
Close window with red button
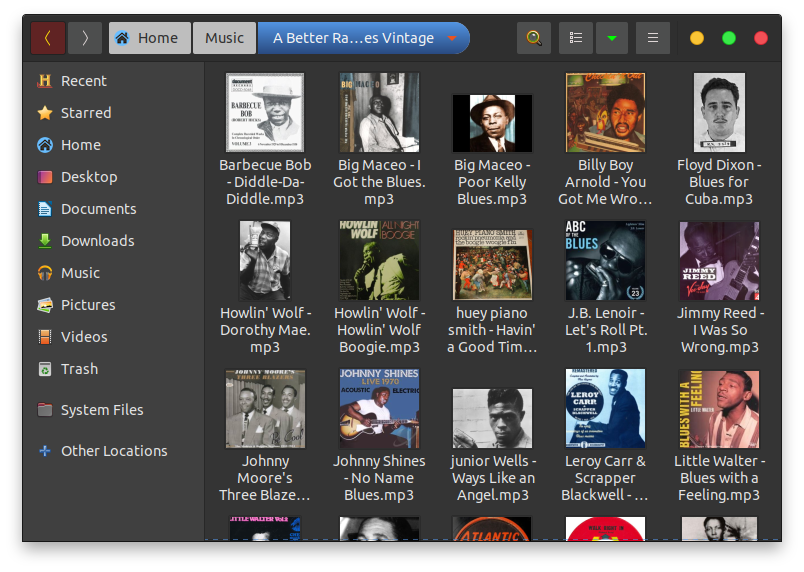click(x=761, y=38)
